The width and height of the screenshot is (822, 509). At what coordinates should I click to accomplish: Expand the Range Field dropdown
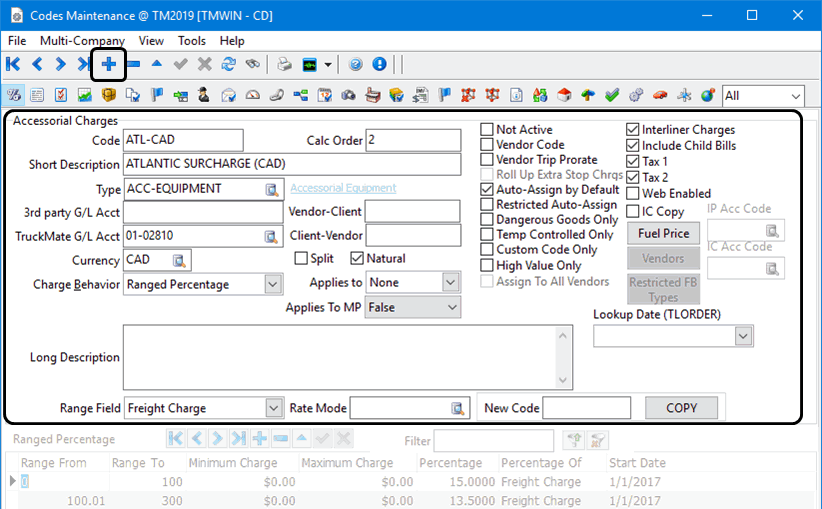tap(274, 408)
